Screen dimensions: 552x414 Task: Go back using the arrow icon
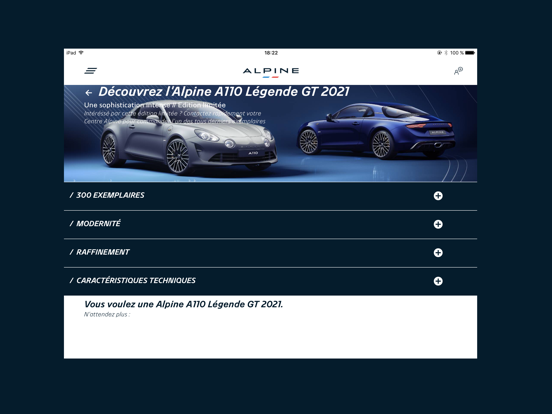click(89, 93)
